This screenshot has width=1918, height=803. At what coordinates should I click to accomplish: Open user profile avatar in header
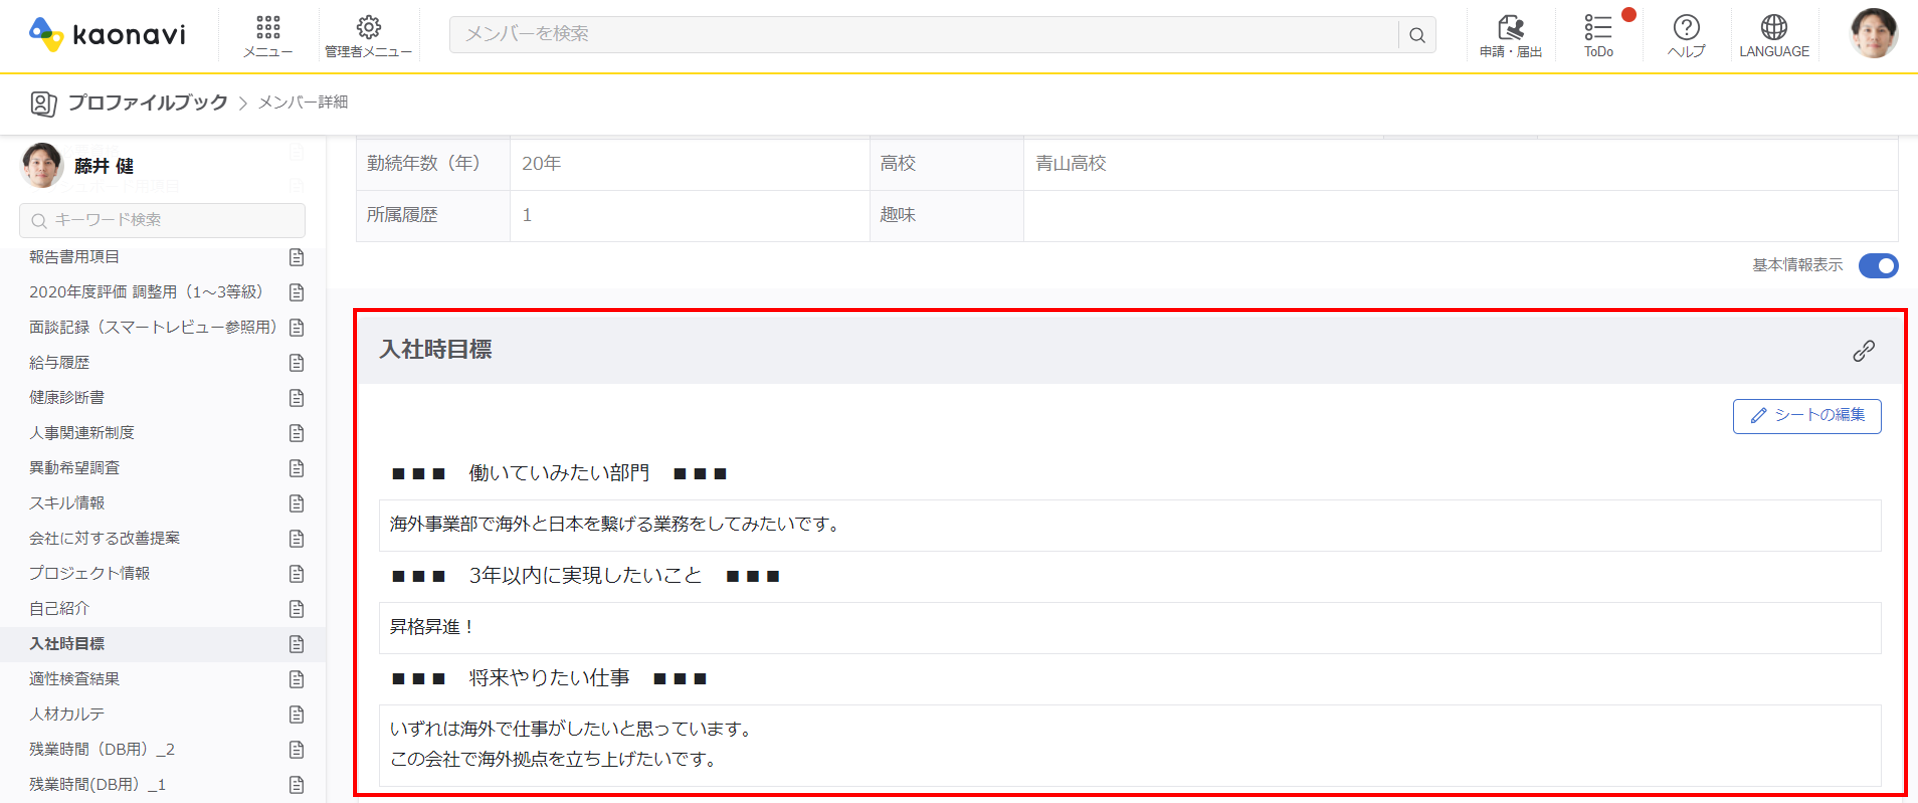click(x=1873, y=34)
